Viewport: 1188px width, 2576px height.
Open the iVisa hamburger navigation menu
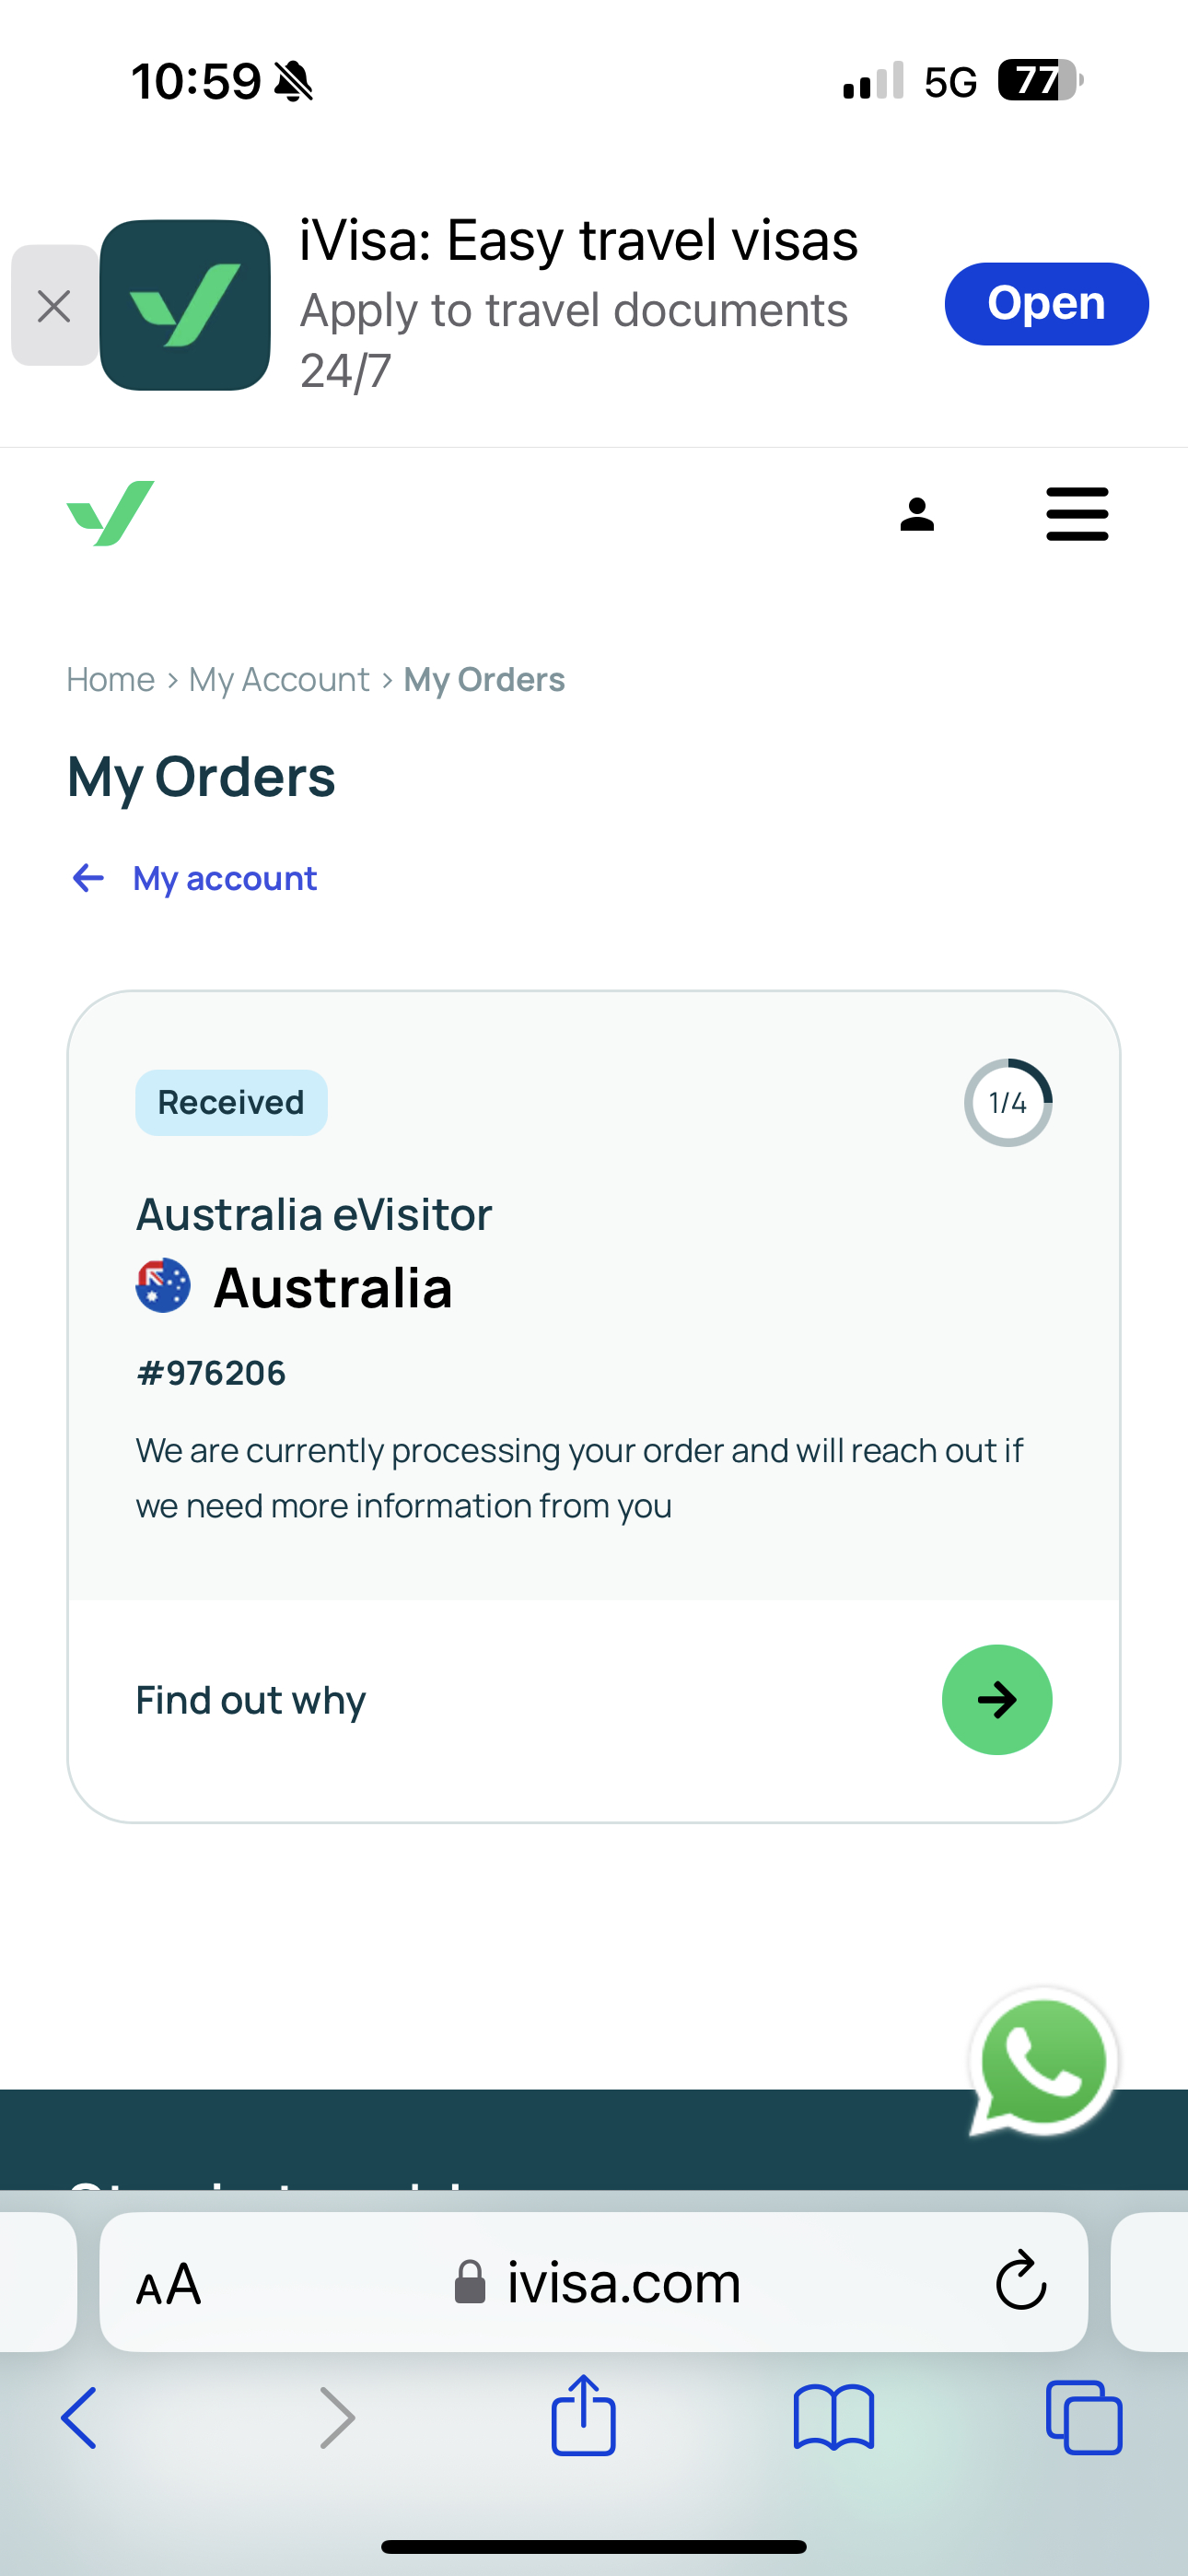(x=1077, y=514)
